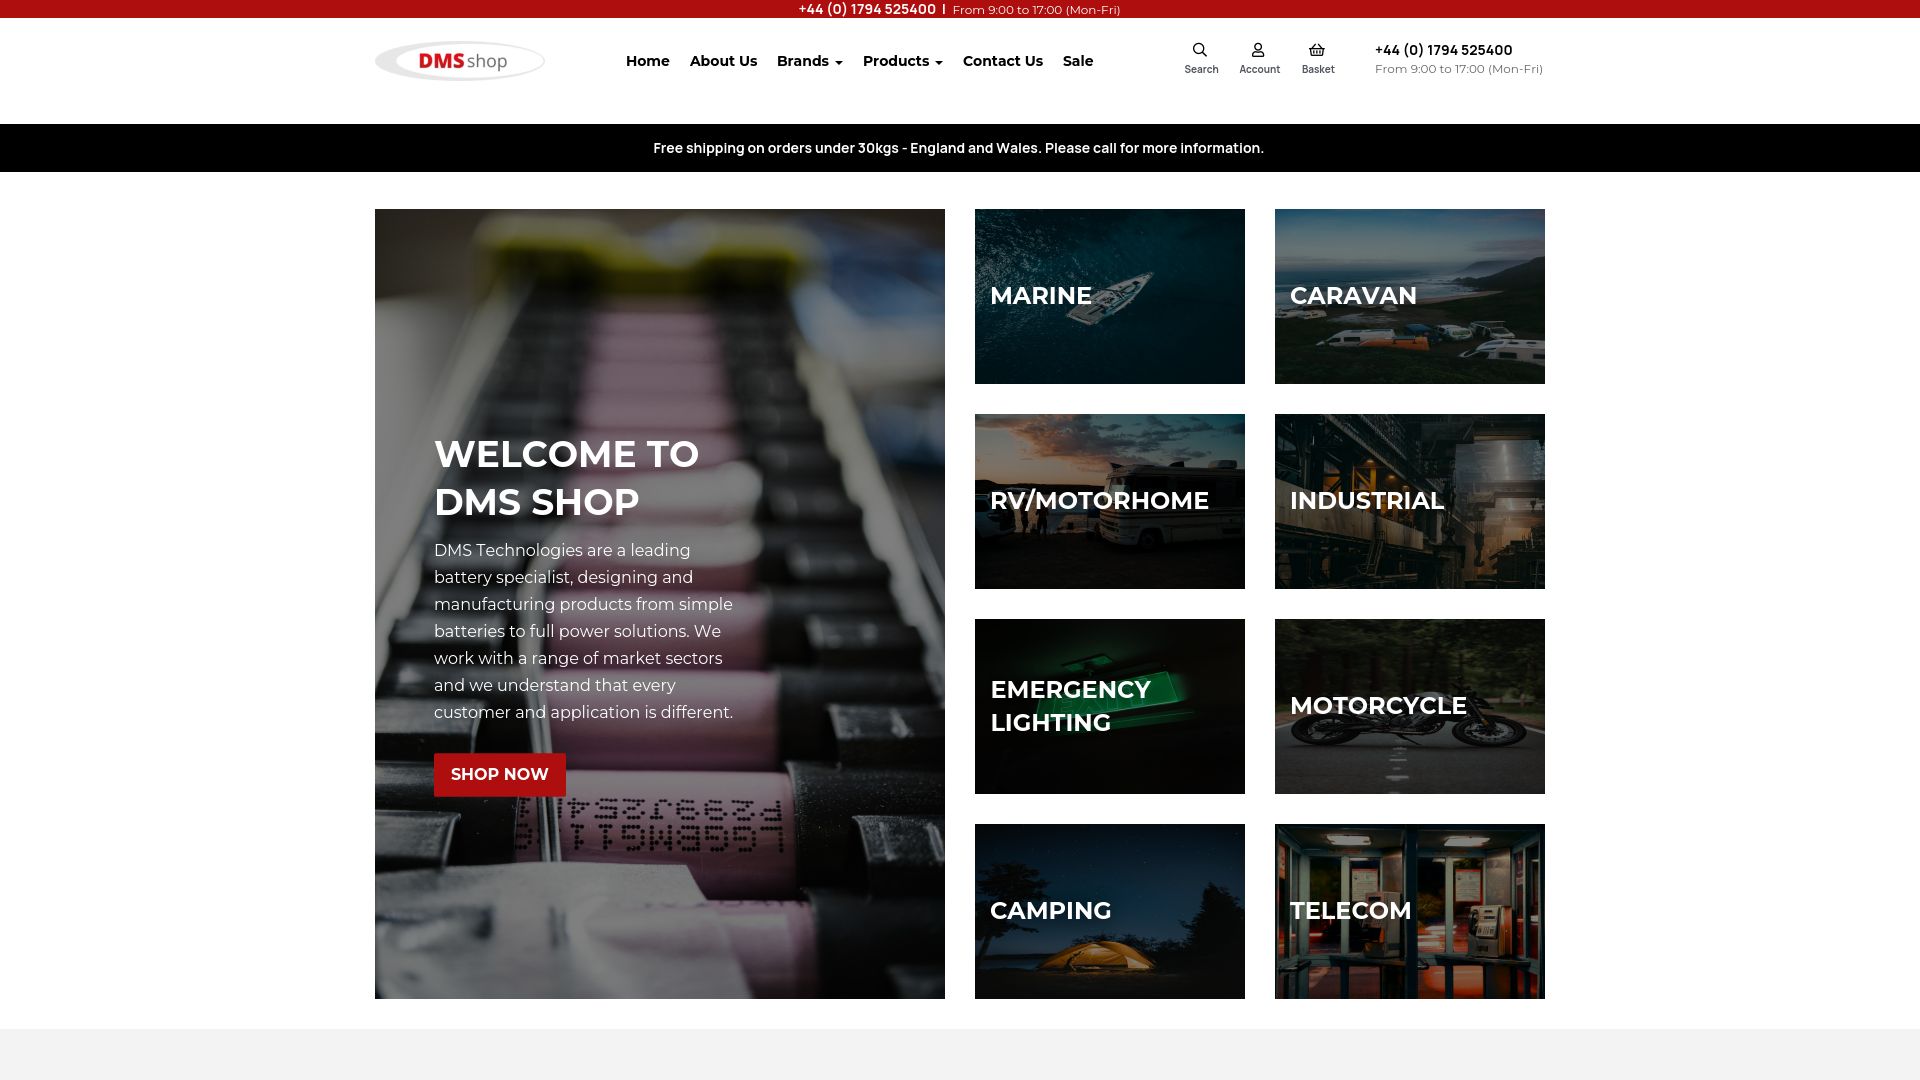Go to the Home menu item
Image resolution: width=1920 pixels, height=1080 pixels.
[647, 61]
